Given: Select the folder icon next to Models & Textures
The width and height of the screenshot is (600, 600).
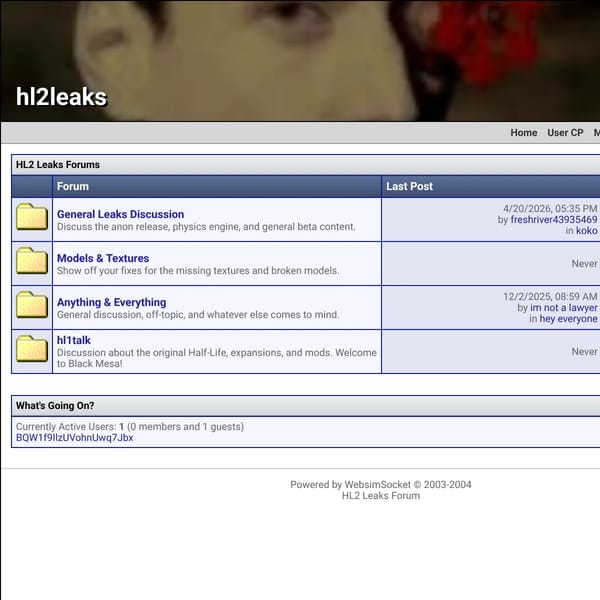Looking at the screenshot, I should click(x=32, y=261).
